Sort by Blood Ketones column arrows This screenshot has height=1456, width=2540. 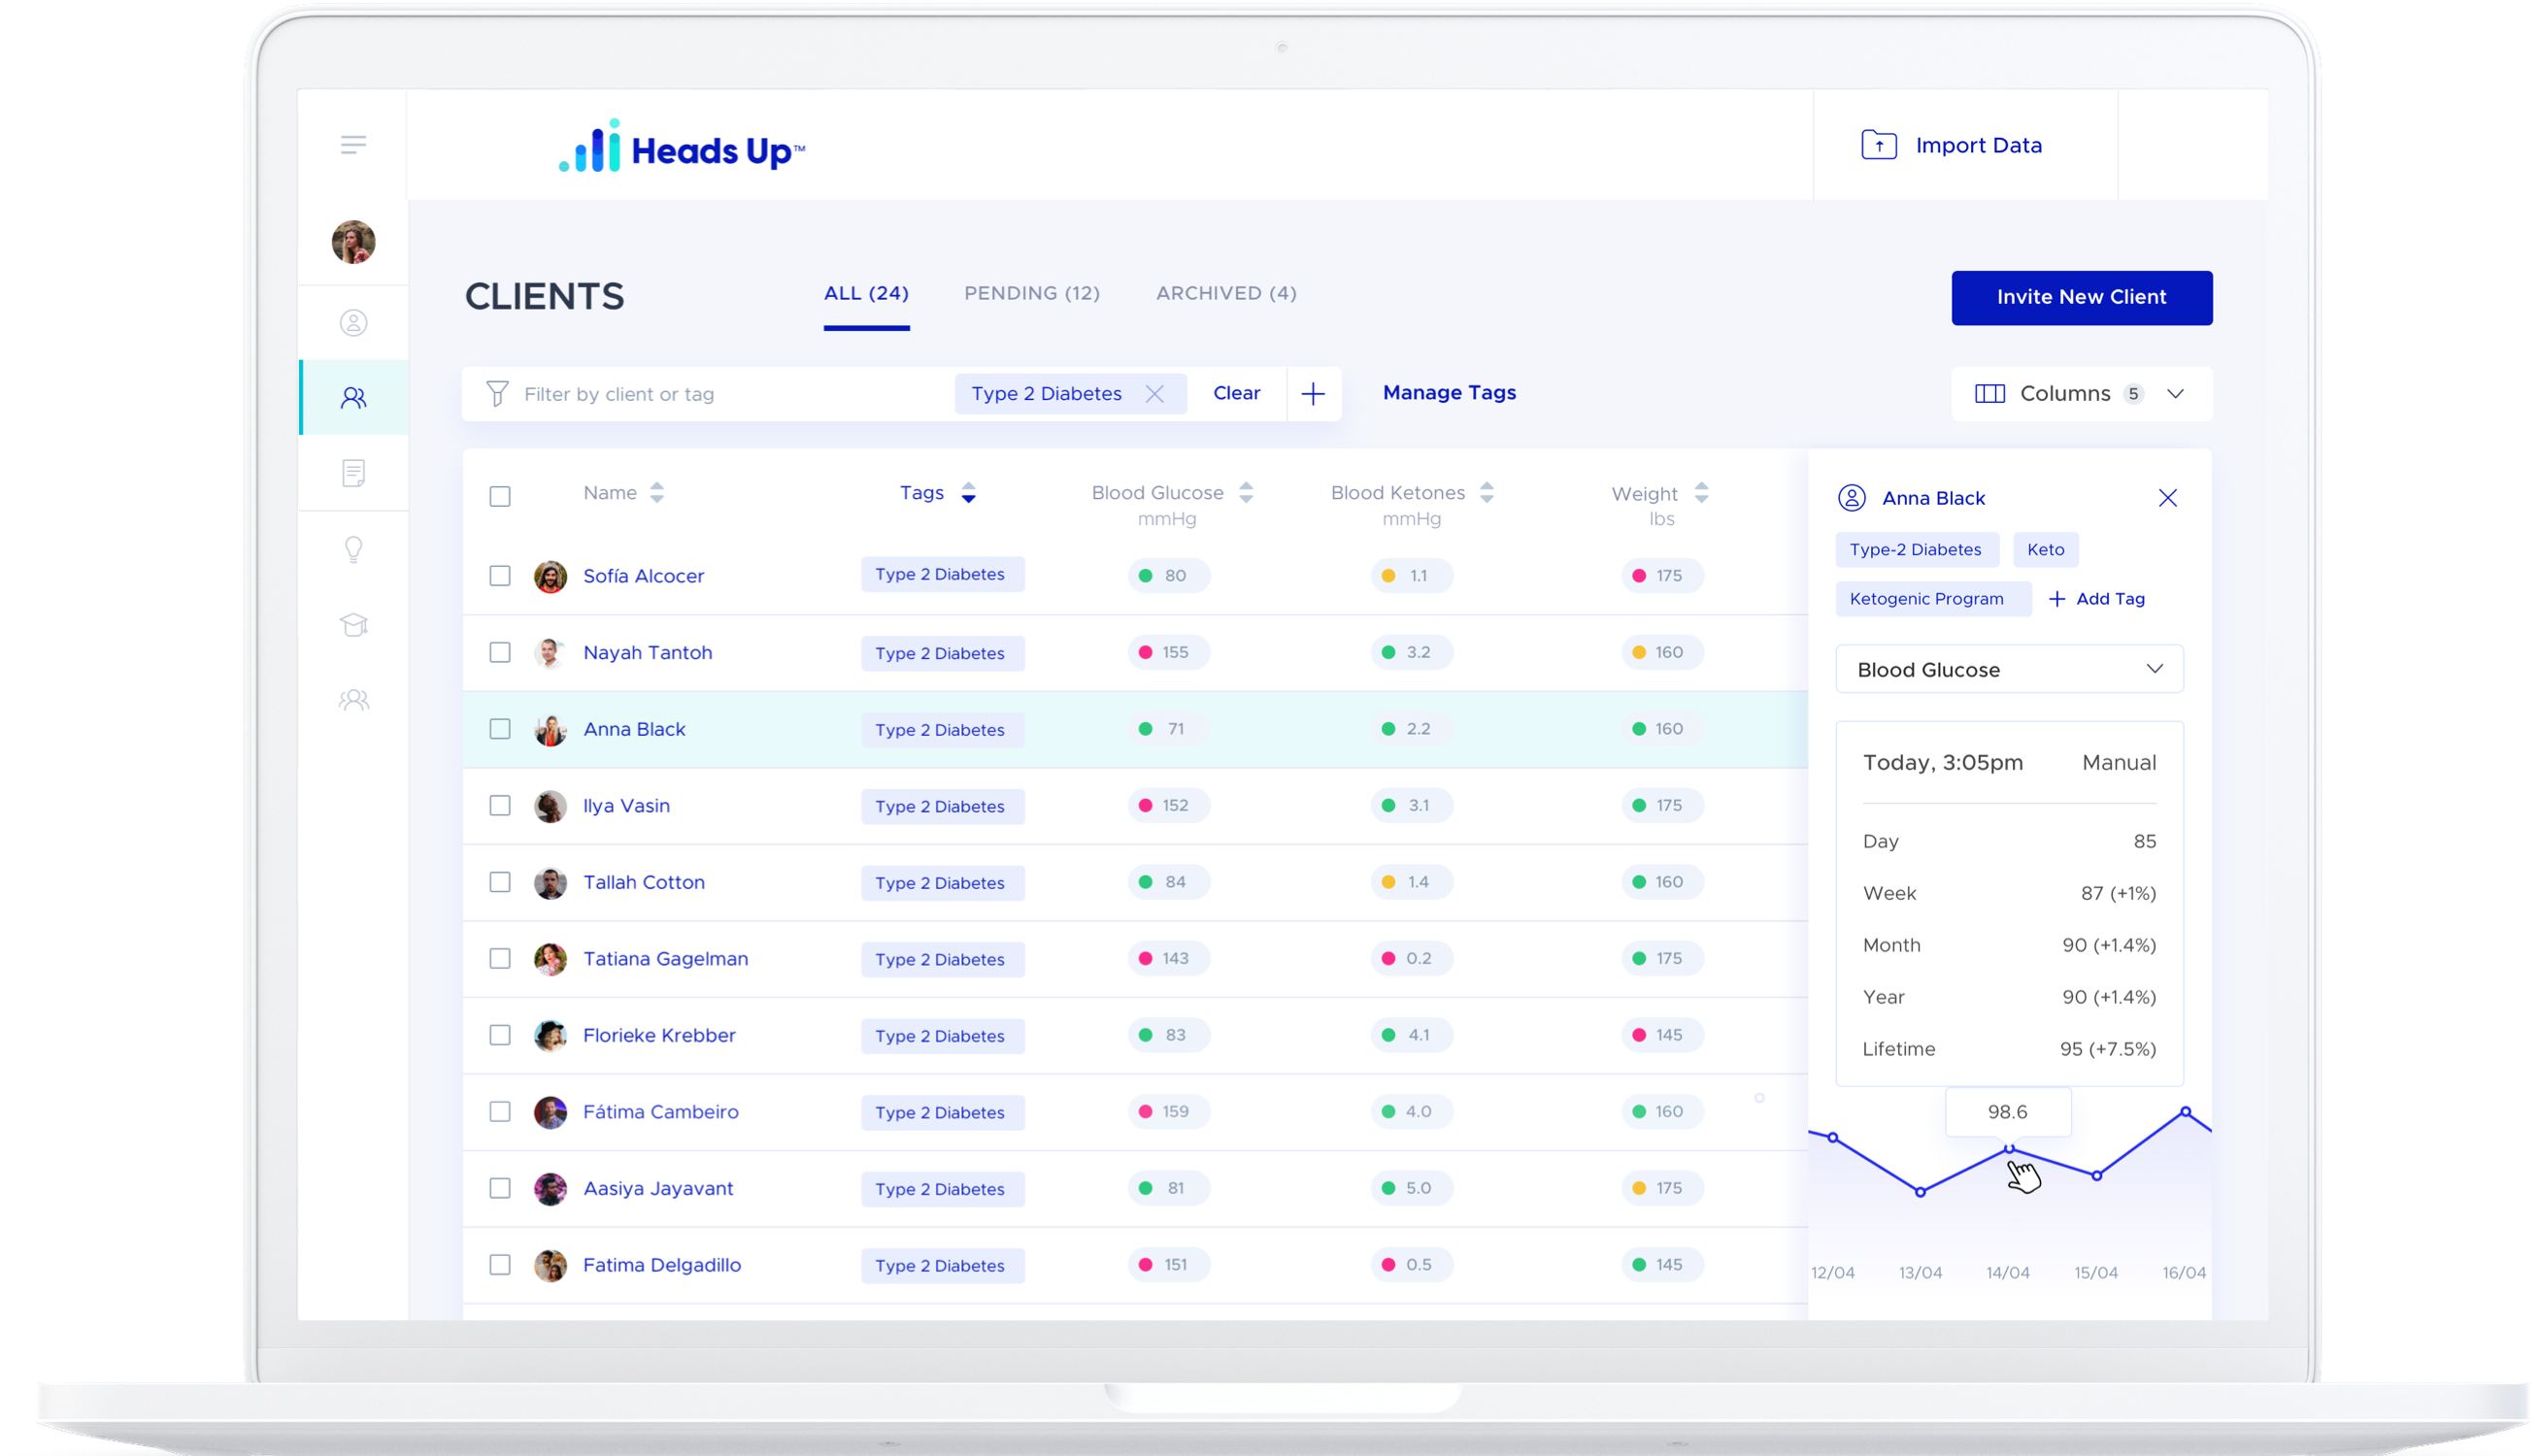click(1487, 493)
